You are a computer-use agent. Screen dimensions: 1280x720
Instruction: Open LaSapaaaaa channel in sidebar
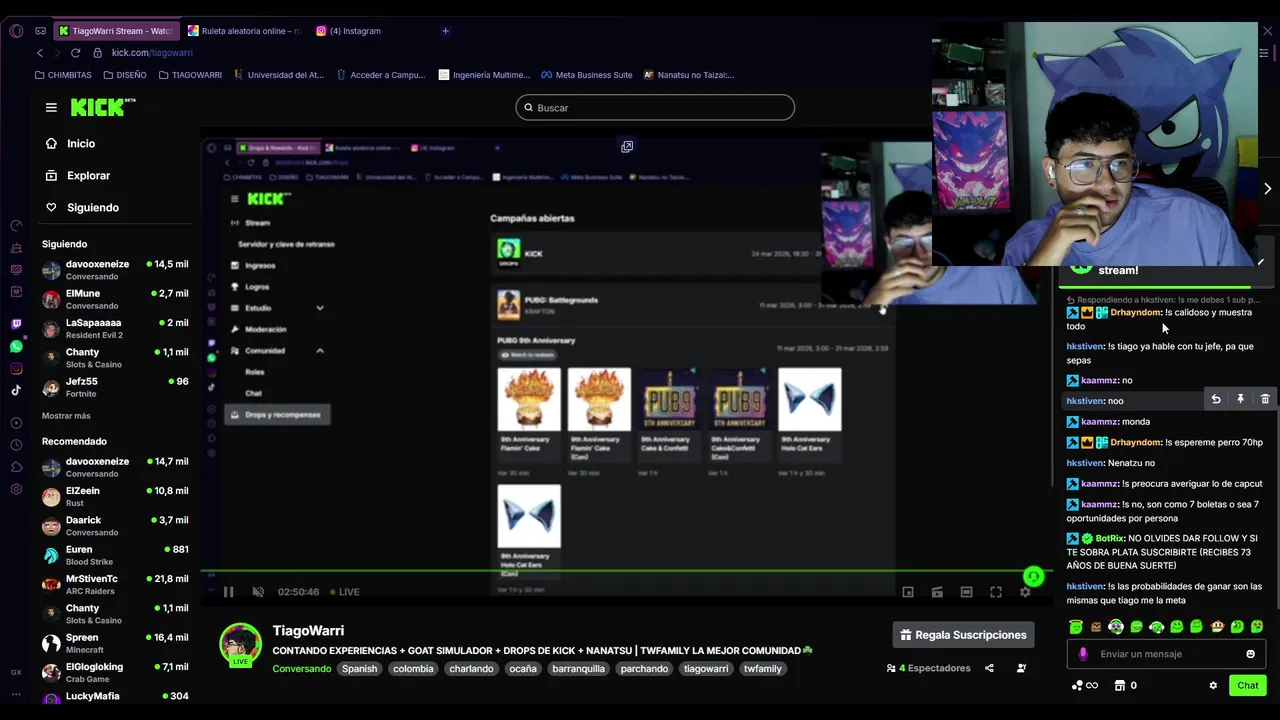pos(115,328)
